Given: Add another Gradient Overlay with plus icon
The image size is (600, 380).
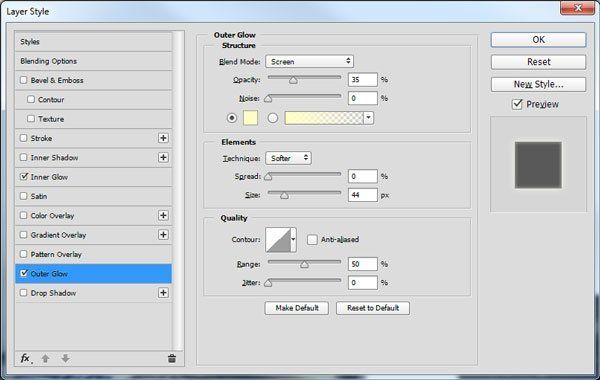Looking at the screenshot, I should (163, 235).
